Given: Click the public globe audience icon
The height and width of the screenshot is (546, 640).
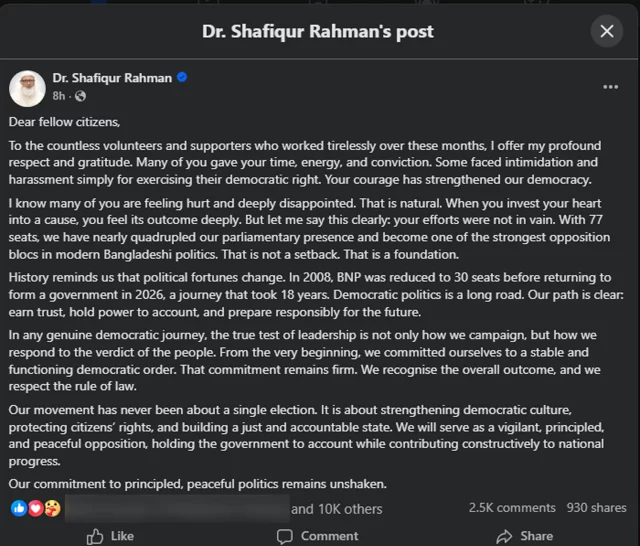Looking at the screenshot, I should (80, 96).
